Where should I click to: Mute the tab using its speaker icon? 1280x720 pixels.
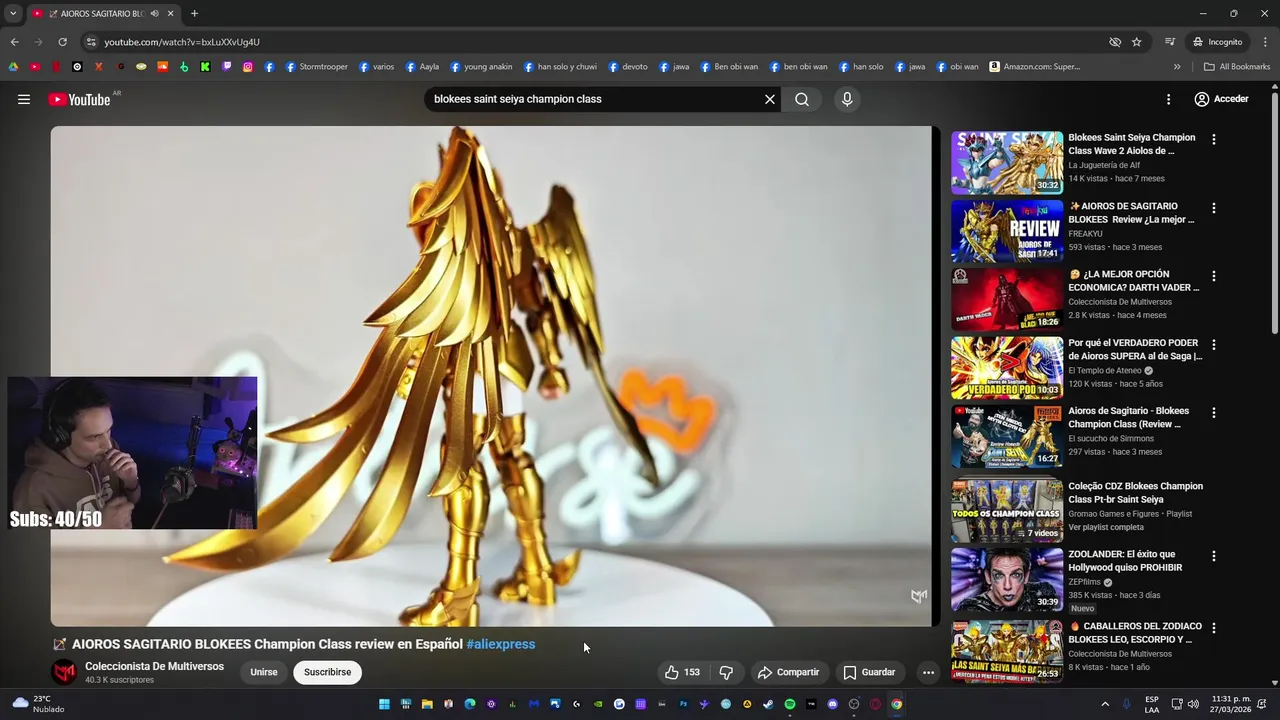[x=154, y=13]
